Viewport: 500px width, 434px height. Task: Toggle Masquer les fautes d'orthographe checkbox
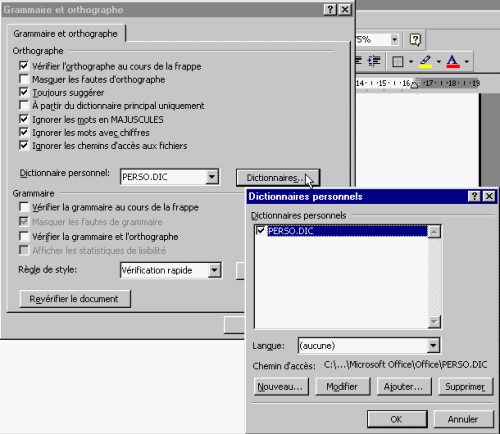point(24,79)
